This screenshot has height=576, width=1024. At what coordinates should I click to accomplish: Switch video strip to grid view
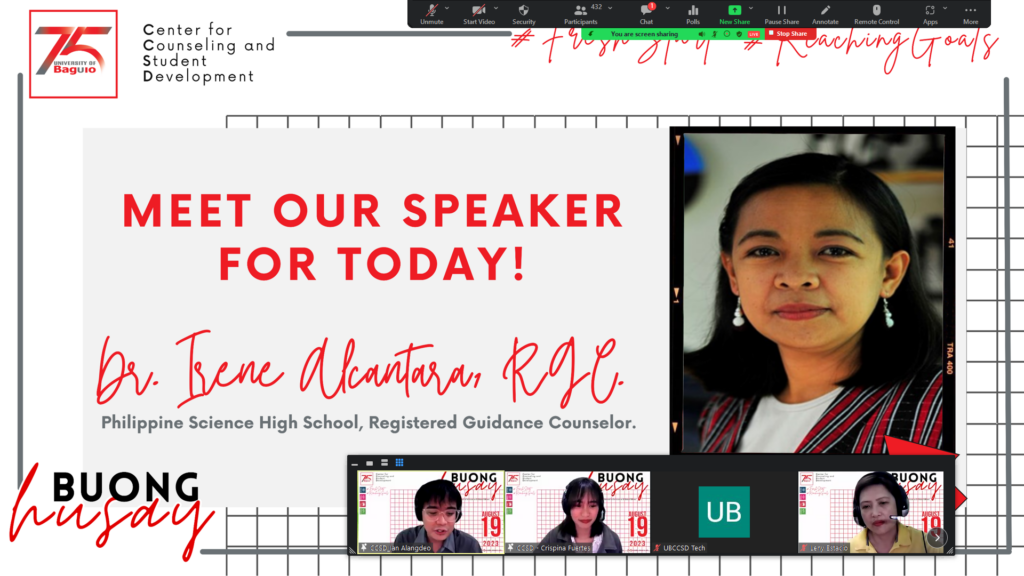point(400,463)
